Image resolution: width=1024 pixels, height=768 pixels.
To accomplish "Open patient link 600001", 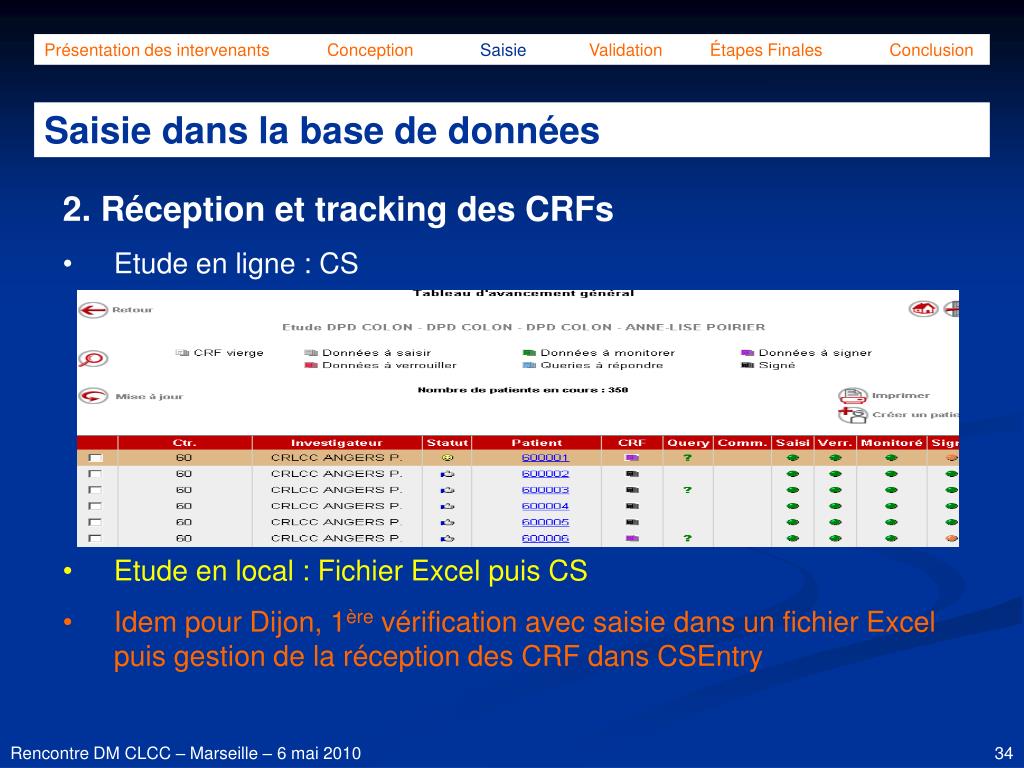I will (x=545, y=458).
